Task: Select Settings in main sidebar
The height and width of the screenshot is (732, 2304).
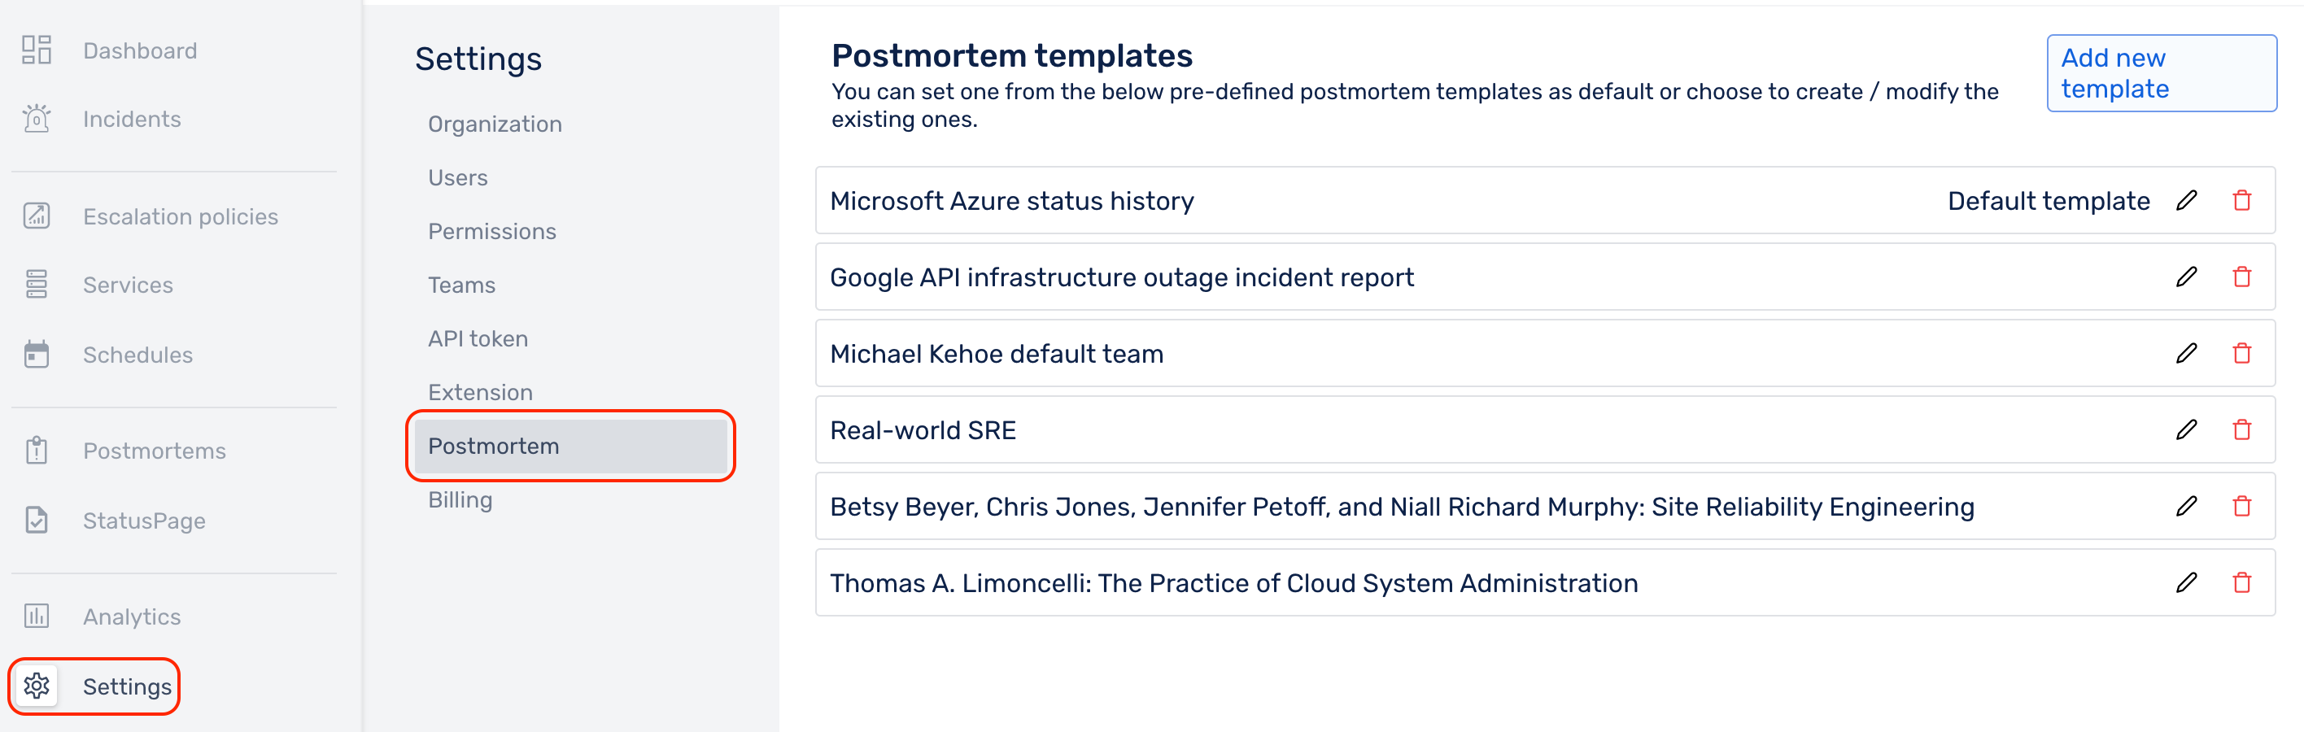Action: click(x=127, y=686)
